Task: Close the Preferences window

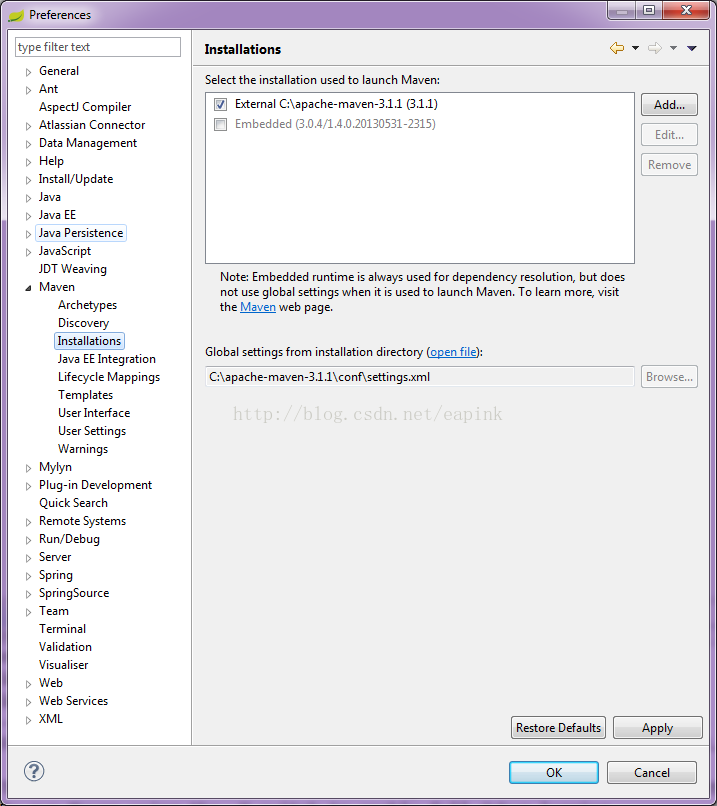Action: (687, 10)
